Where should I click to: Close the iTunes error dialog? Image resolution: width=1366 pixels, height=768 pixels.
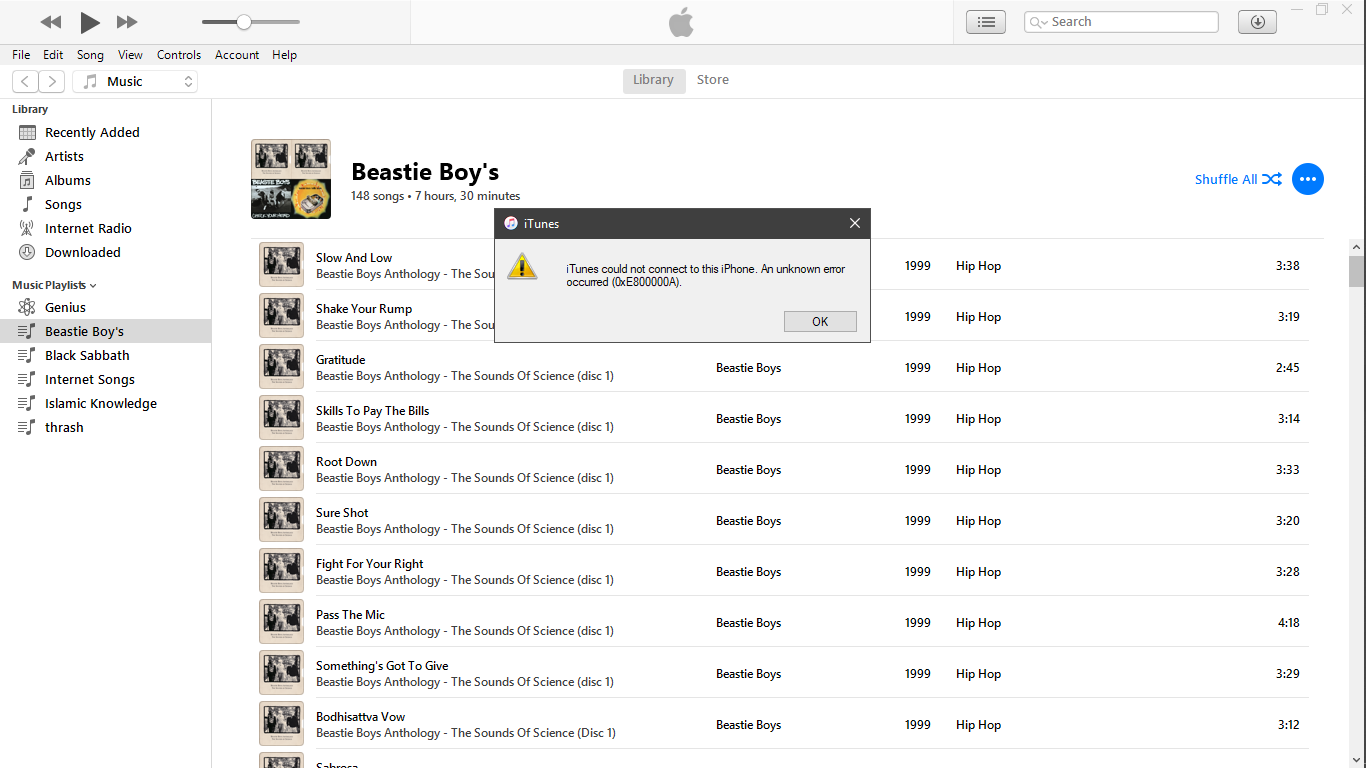(855, 223)
